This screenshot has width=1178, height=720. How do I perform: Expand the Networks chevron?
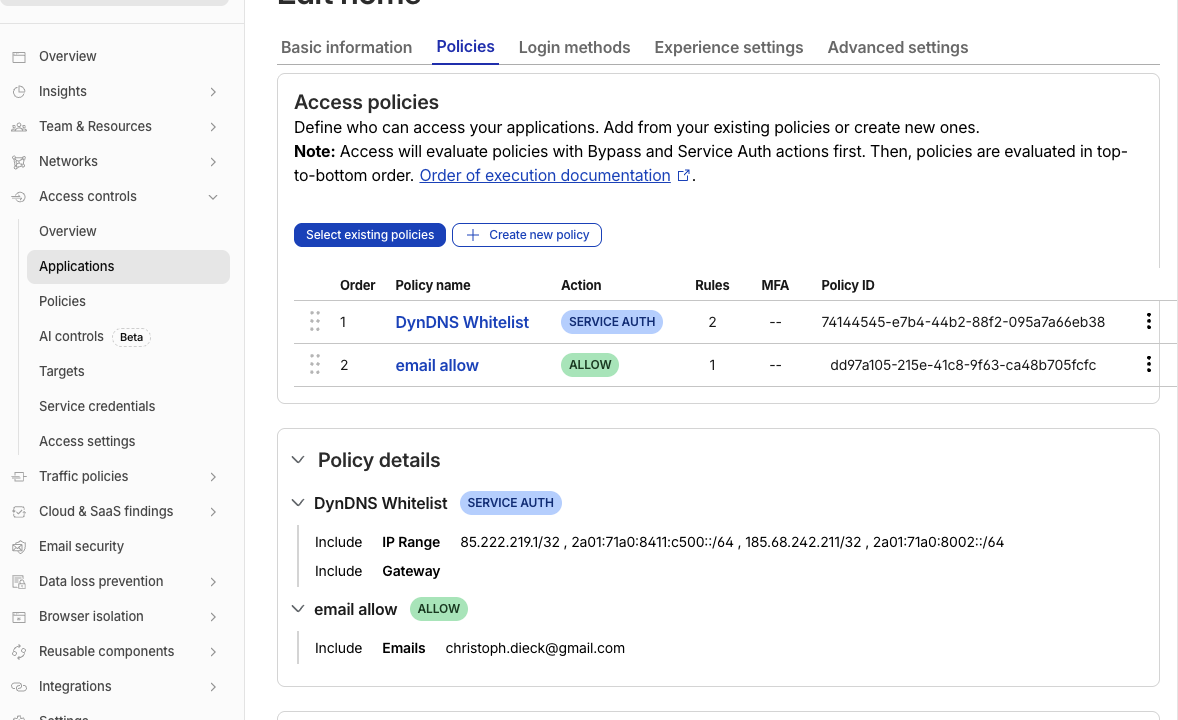tap(213, 162)
